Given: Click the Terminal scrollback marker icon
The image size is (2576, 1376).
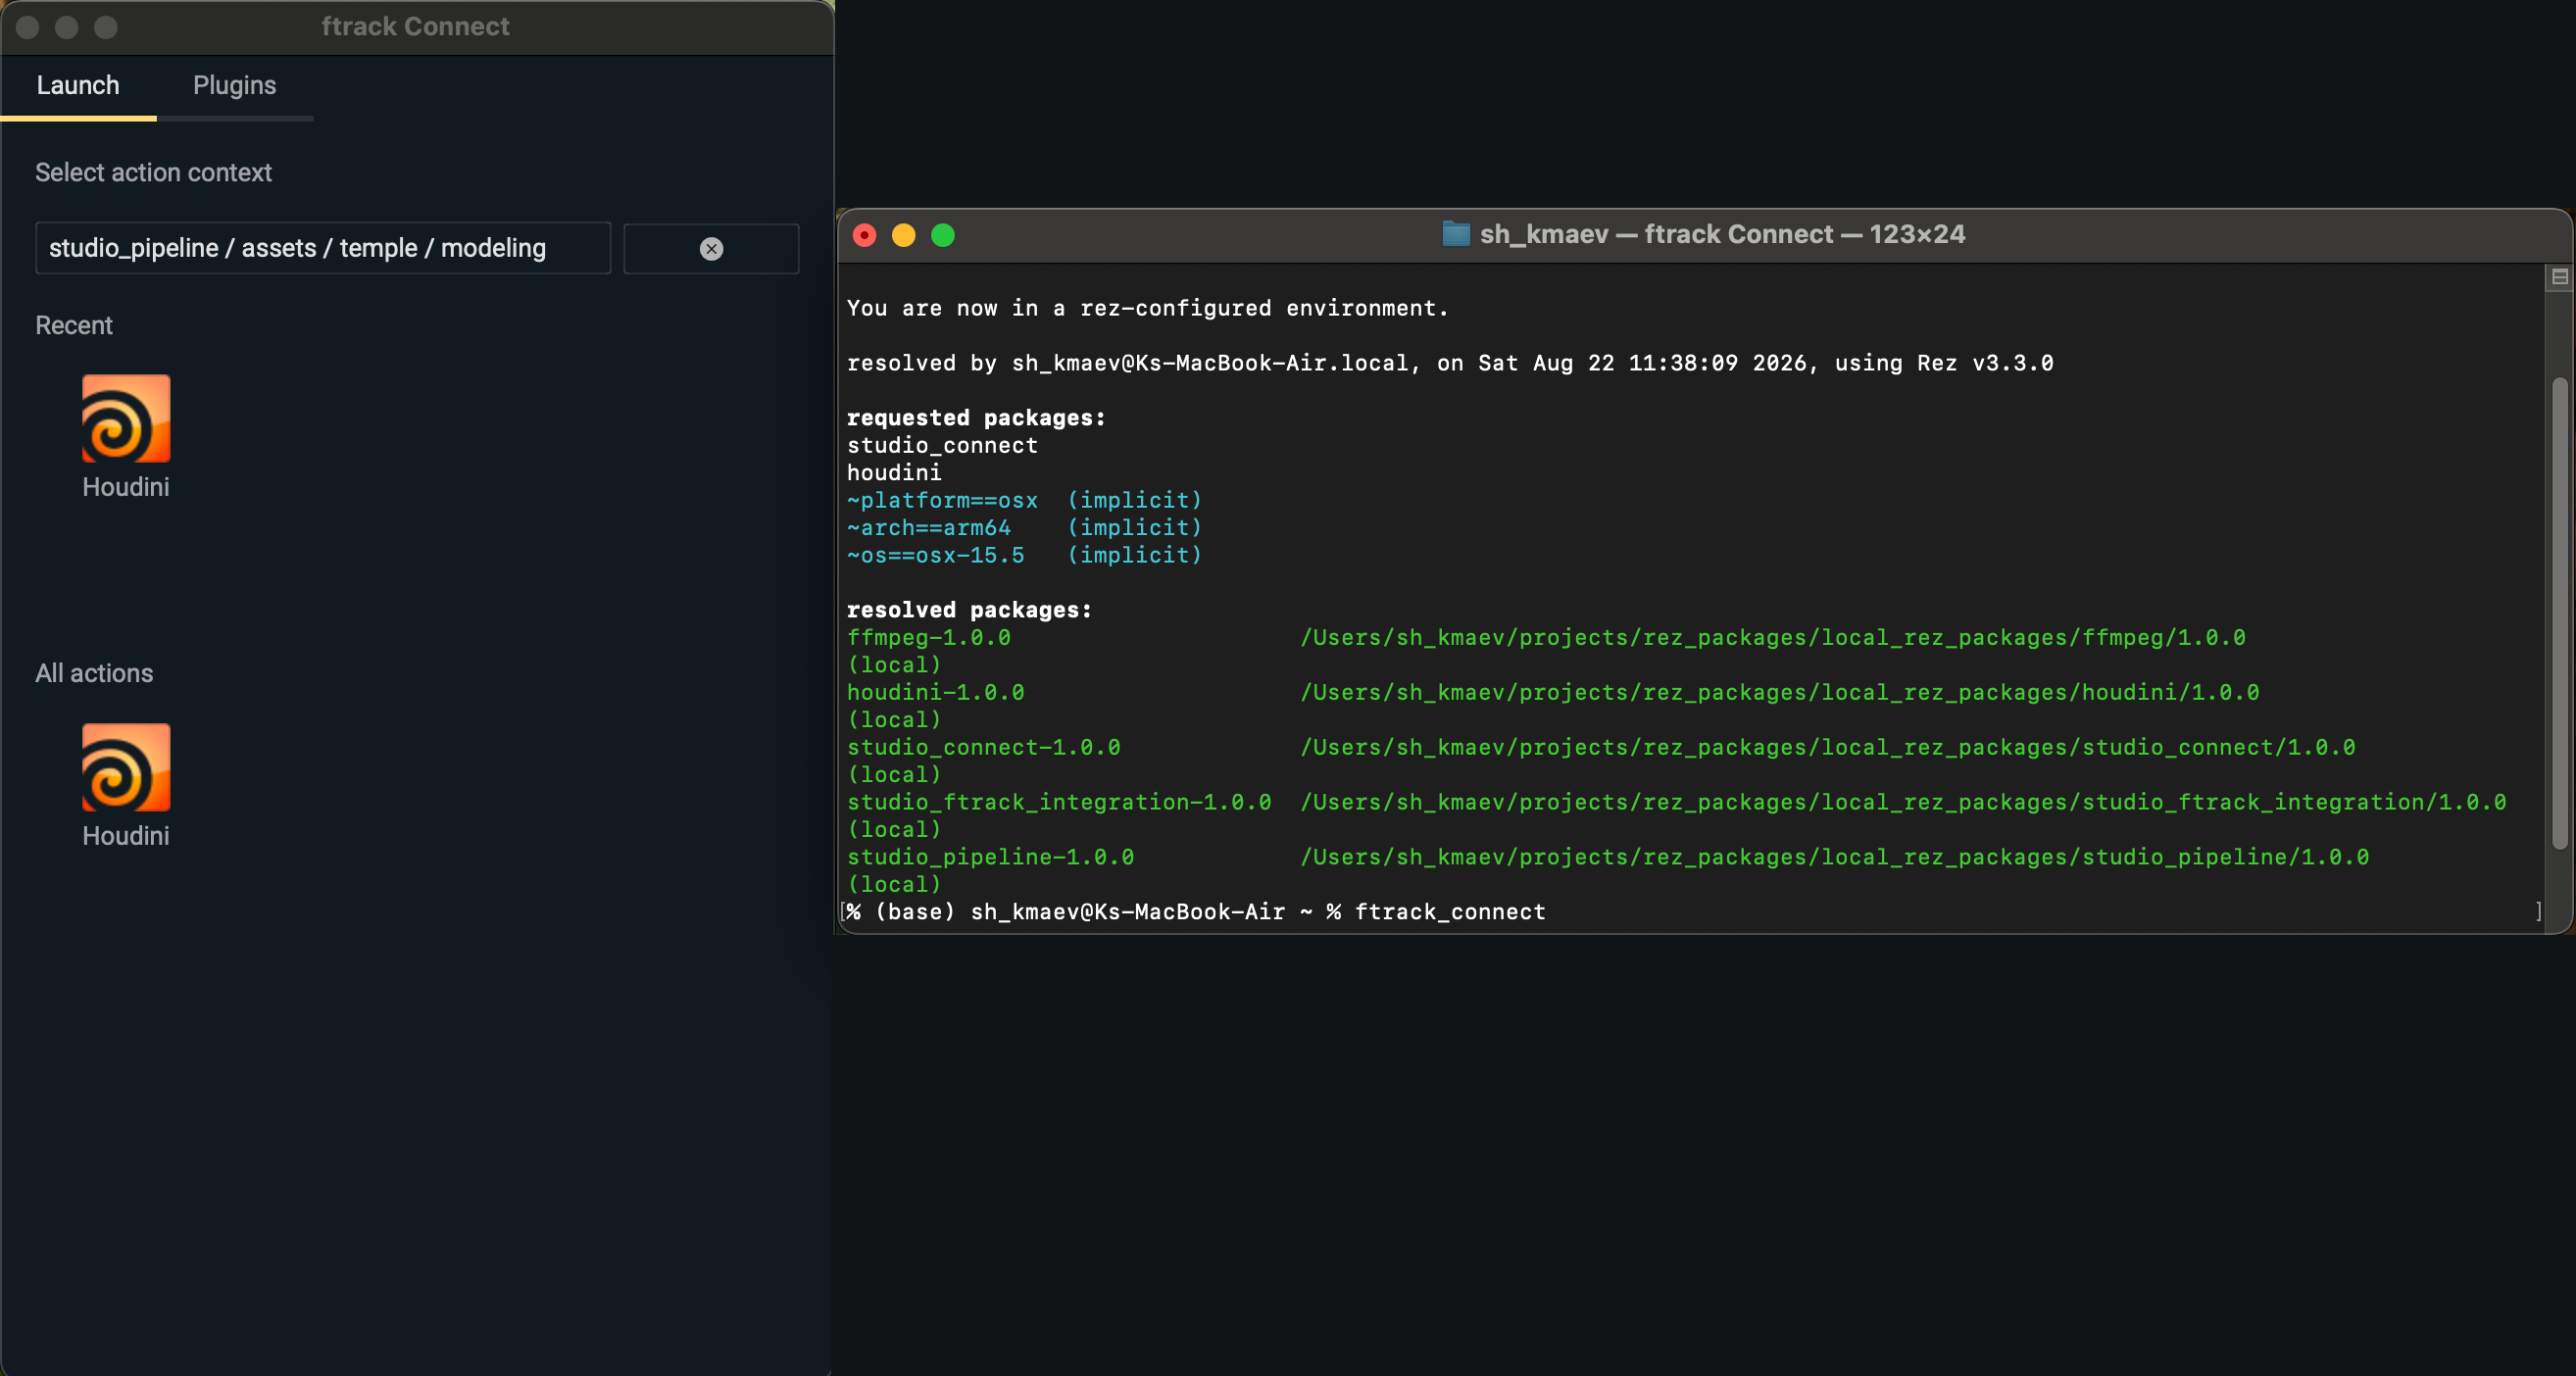Looking at the screenshot, I should point(2559,277).
